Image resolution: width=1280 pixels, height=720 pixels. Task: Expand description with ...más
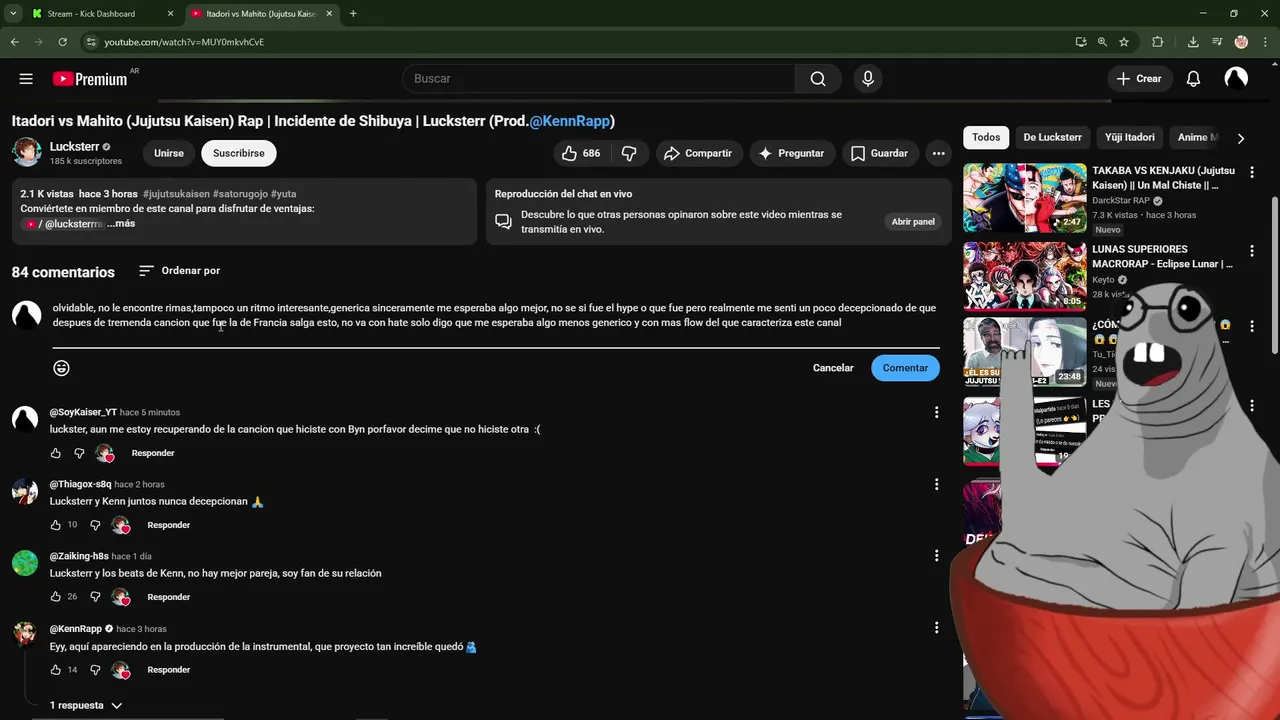tap(121, 224)
